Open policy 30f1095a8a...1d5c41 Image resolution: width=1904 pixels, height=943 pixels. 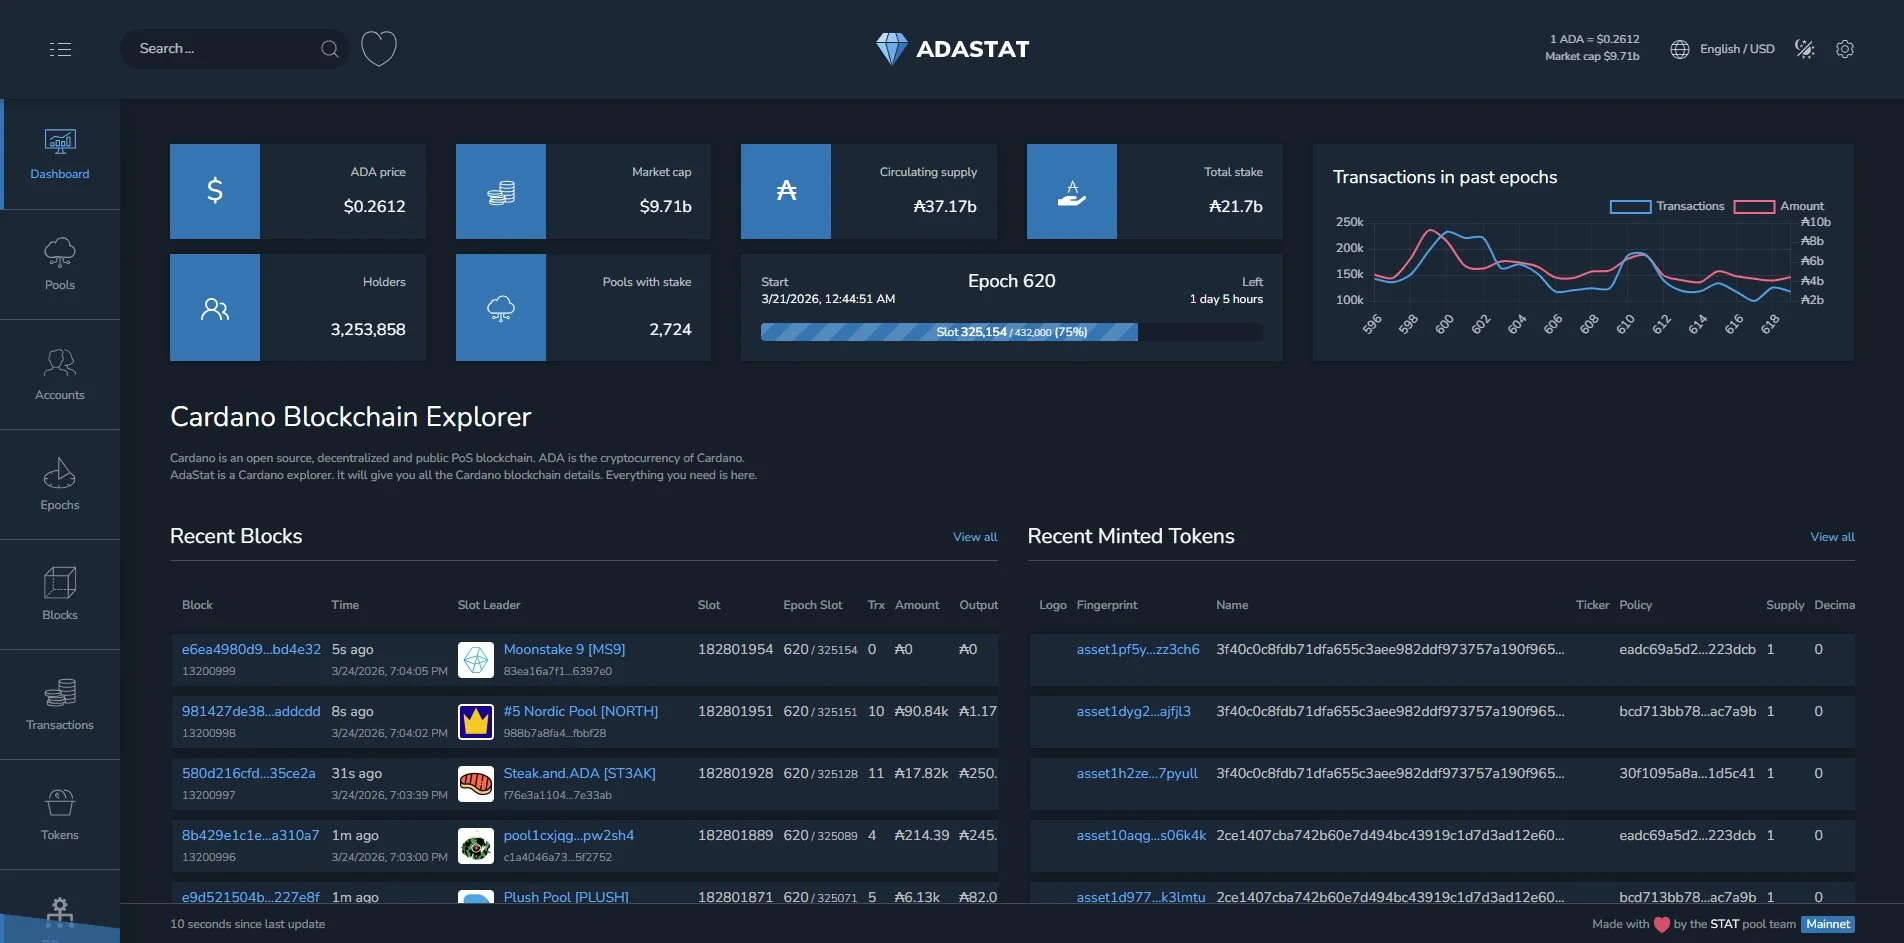click(1687, 773)
